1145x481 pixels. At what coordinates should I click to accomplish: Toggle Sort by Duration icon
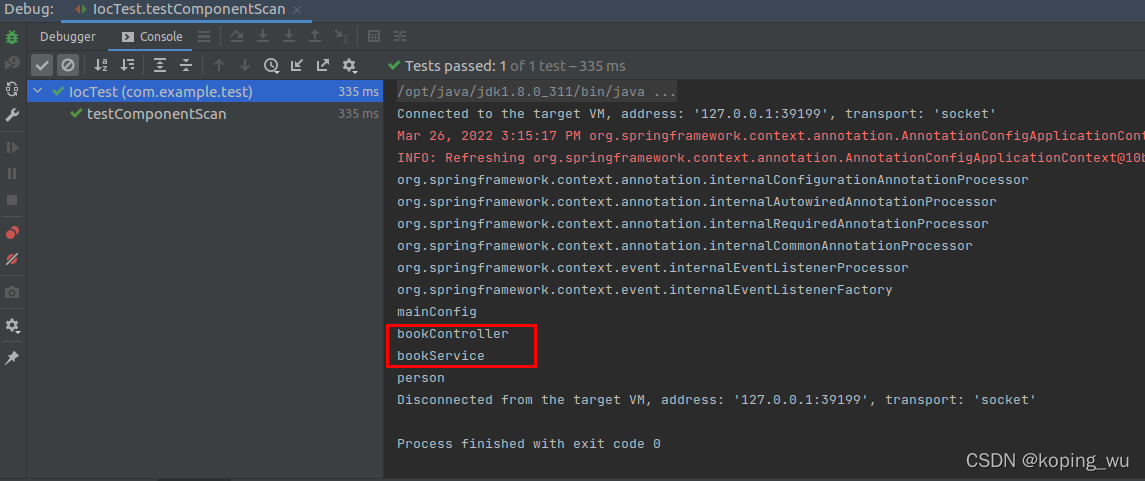[127, 65]
